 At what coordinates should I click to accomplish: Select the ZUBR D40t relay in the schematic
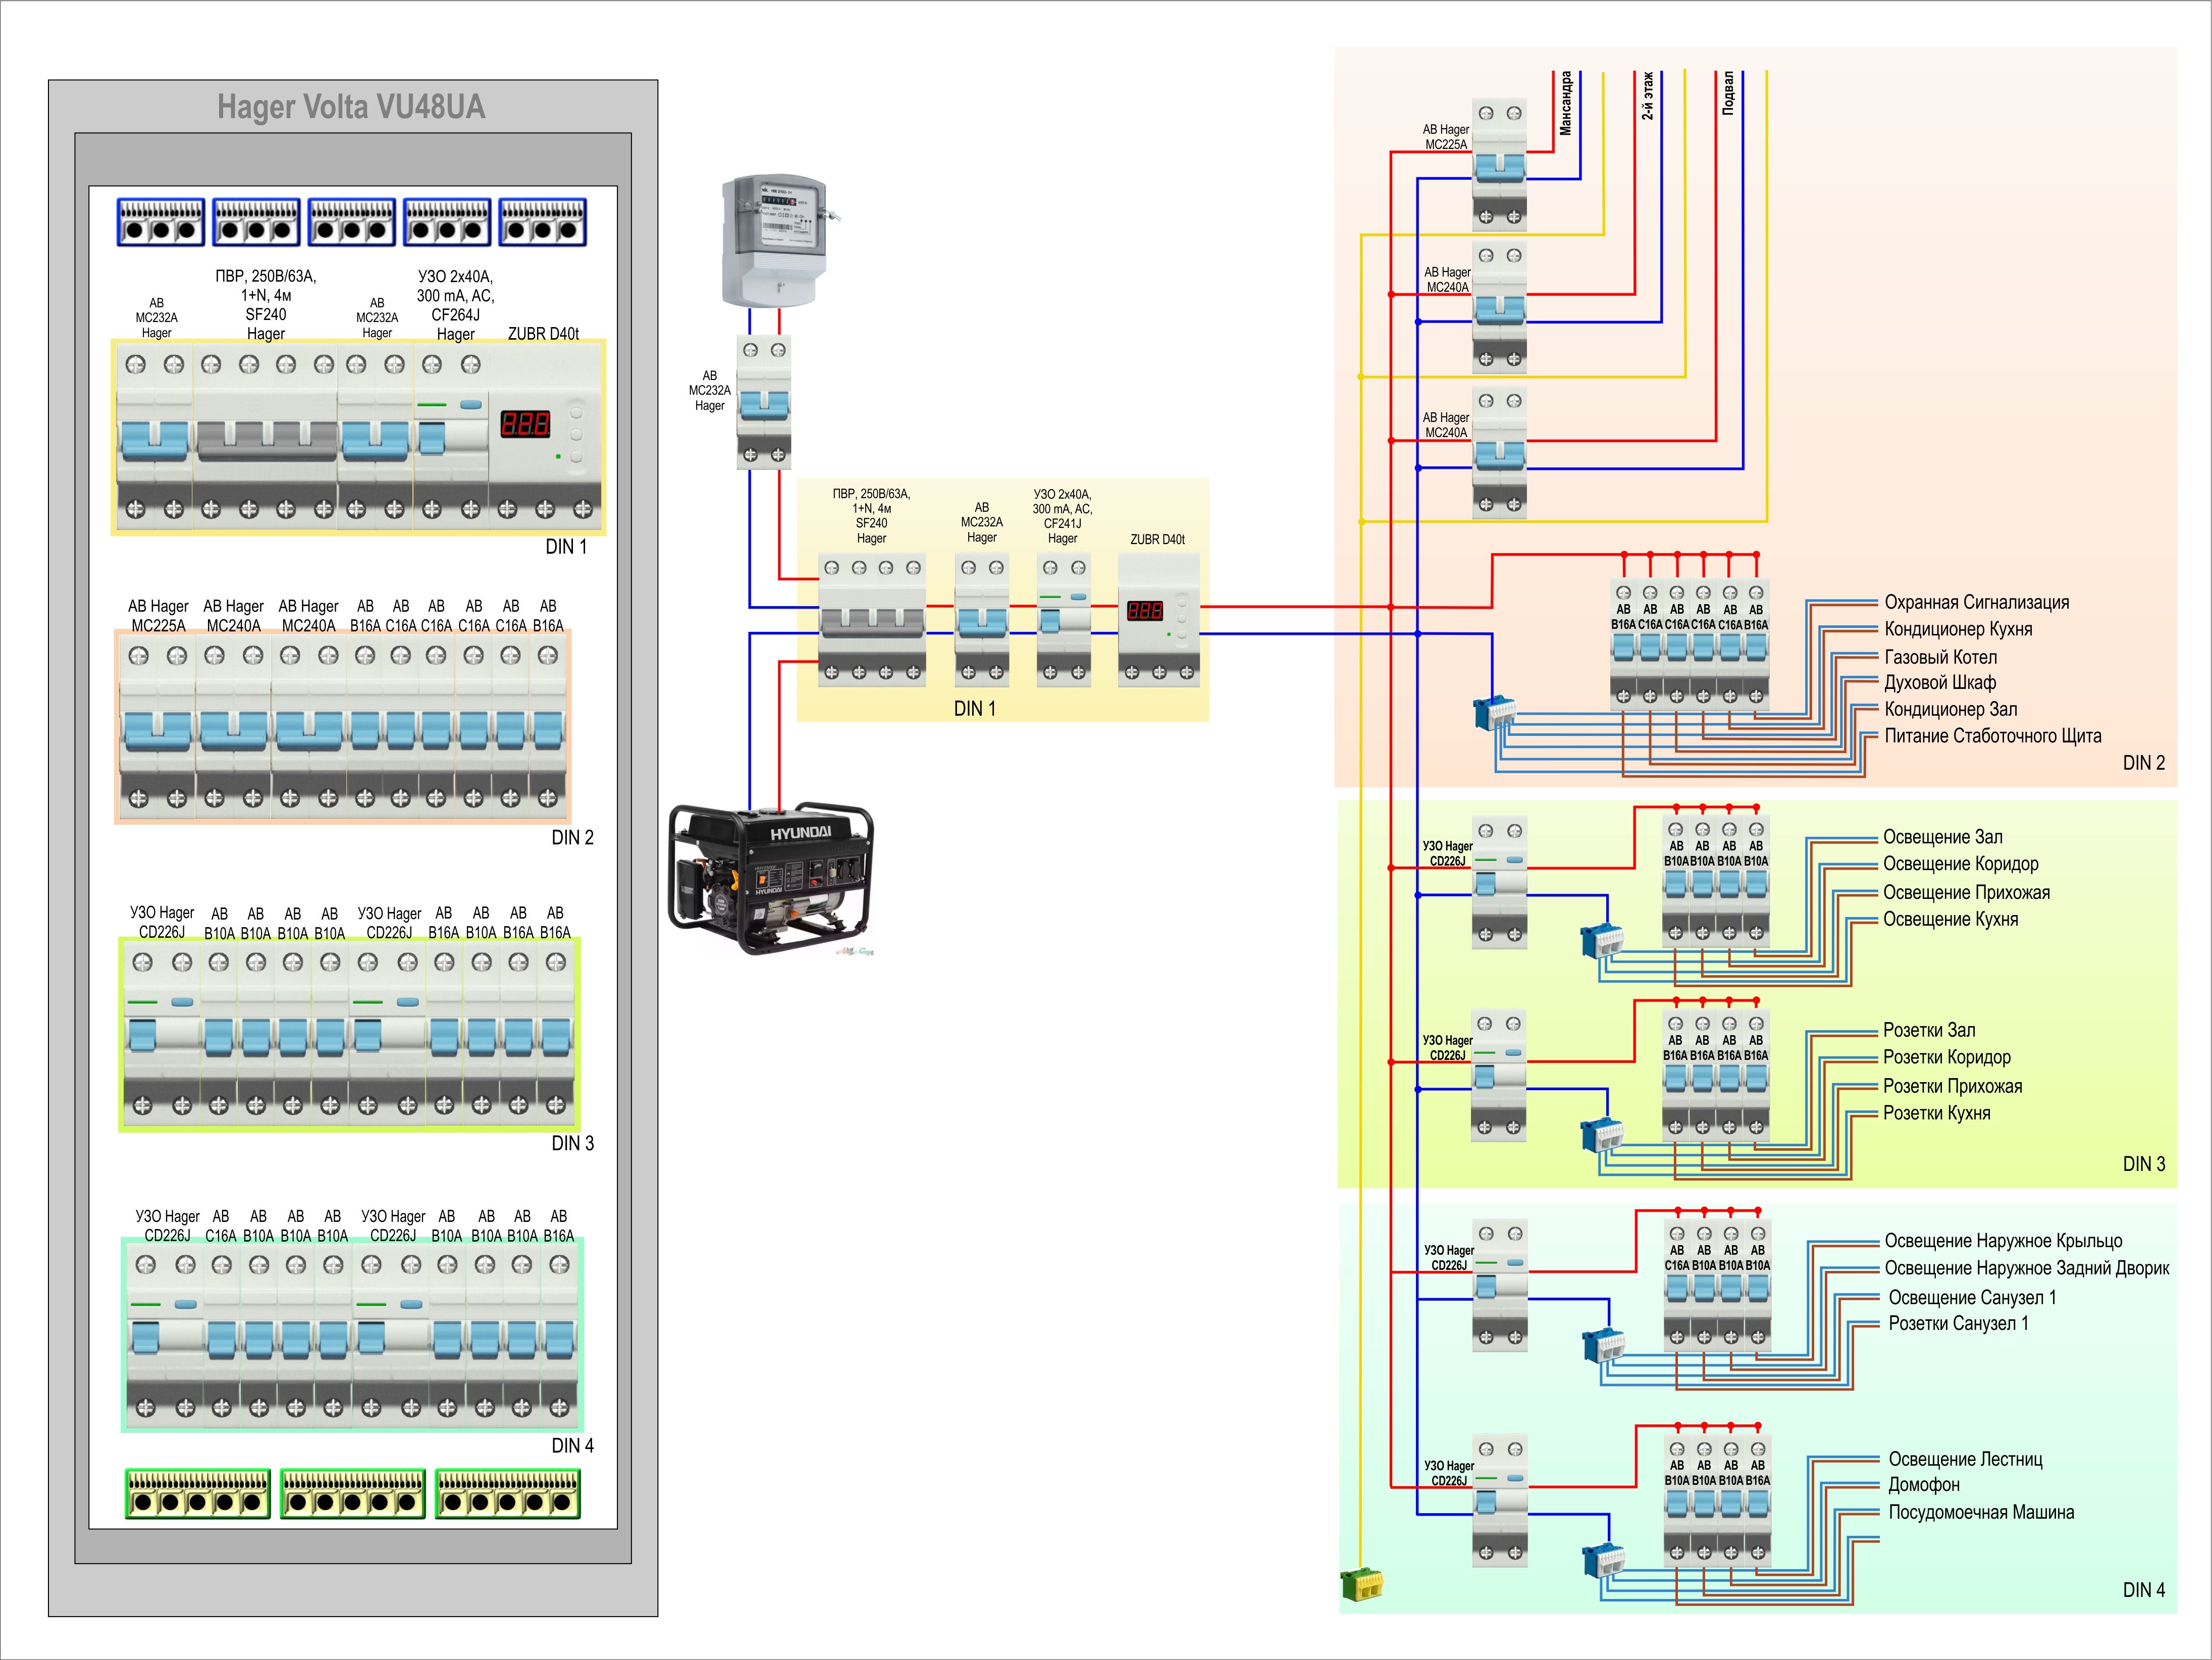coord(1158,620)
